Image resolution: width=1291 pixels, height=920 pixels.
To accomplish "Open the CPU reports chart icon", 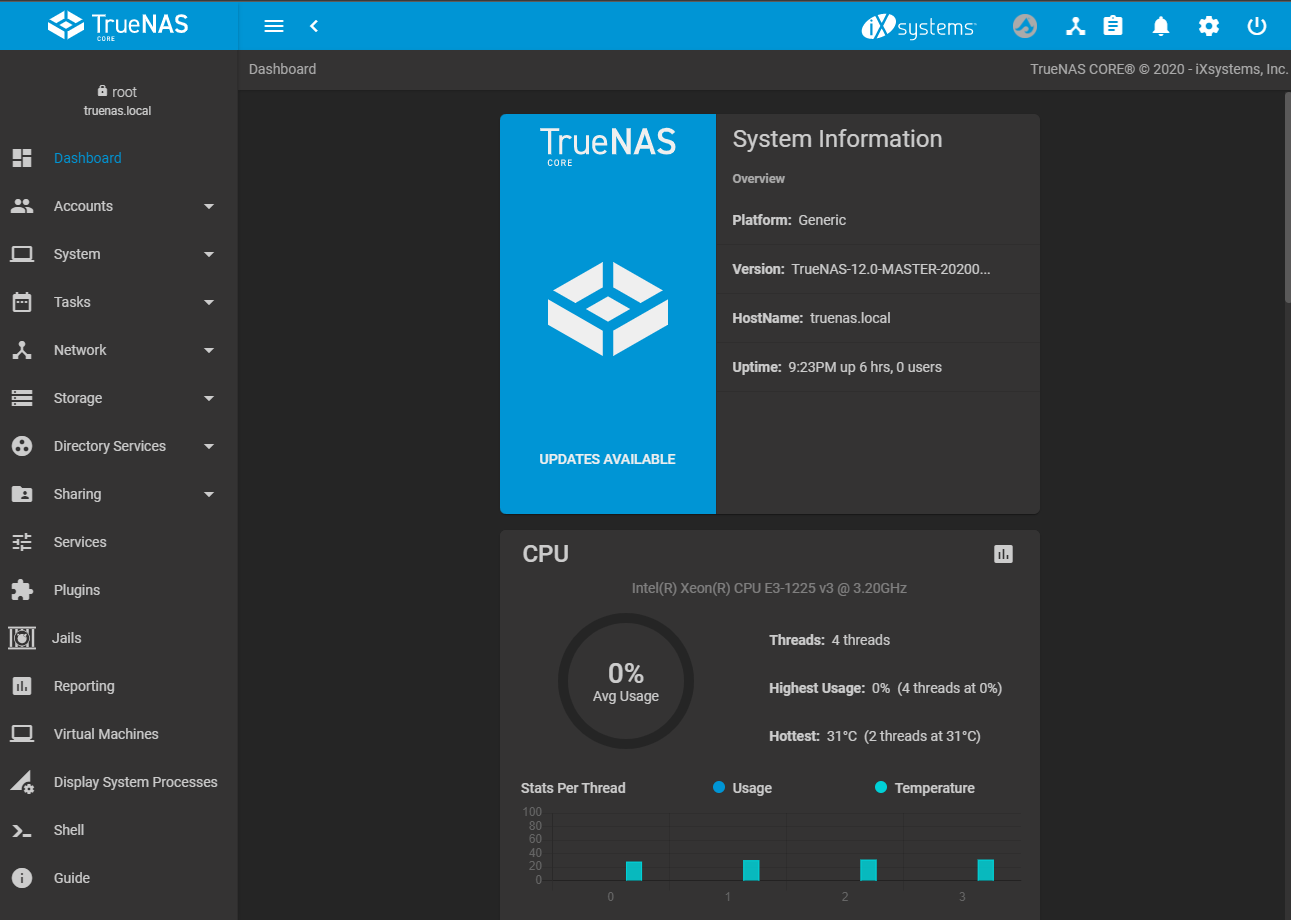I will tap(1003, 554).
